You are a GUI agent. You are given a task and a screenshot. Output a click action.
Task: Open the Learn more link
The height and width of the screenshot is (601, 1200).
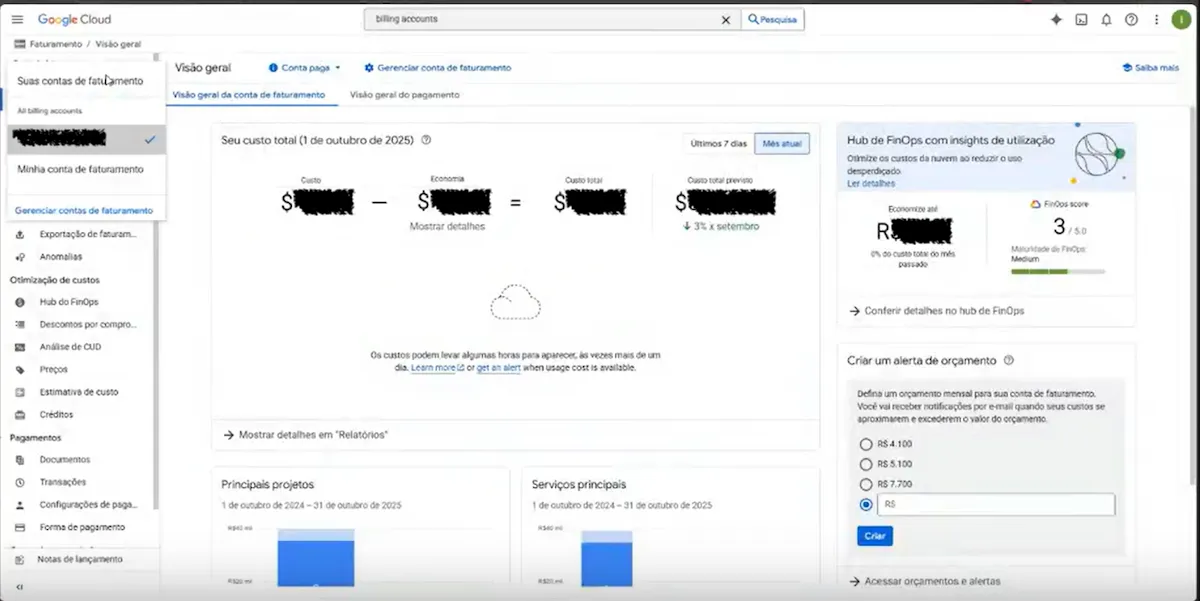[437, 368]
